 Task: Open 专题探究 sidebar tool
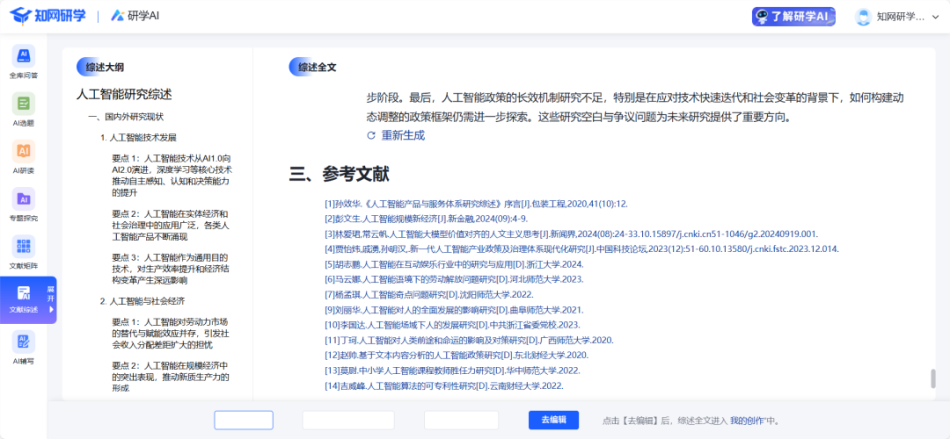[x=24, y=204]
